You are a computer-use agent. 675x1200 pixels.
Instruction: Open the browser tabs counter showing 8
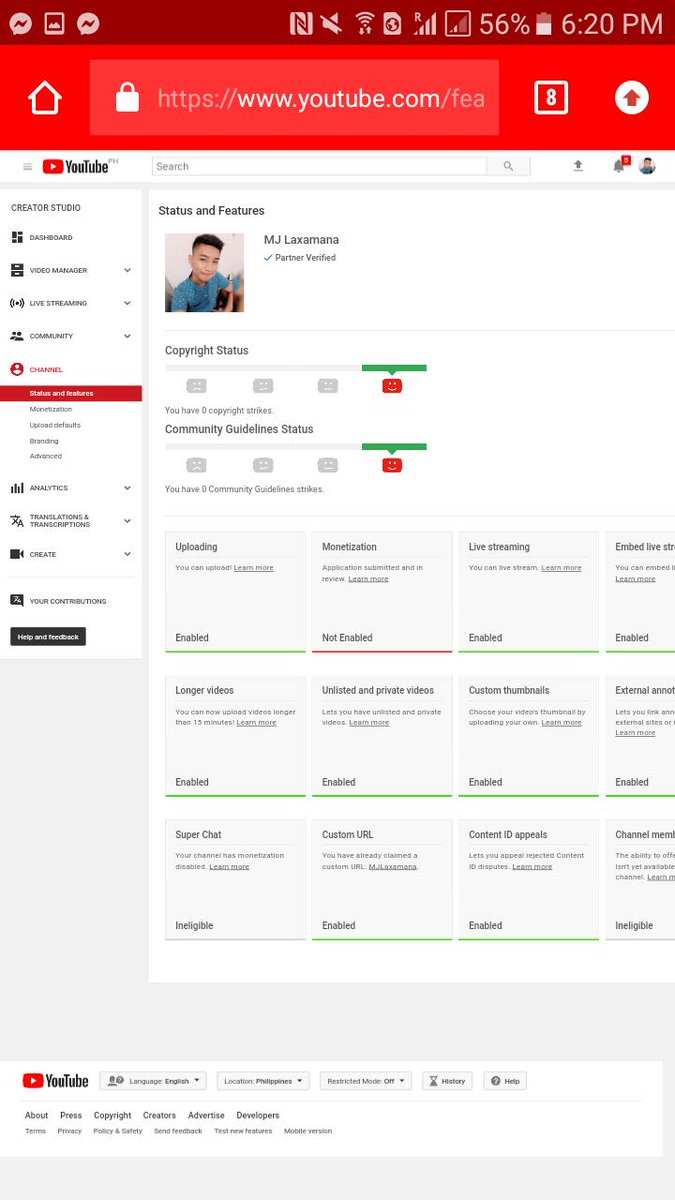coord(551,98)
